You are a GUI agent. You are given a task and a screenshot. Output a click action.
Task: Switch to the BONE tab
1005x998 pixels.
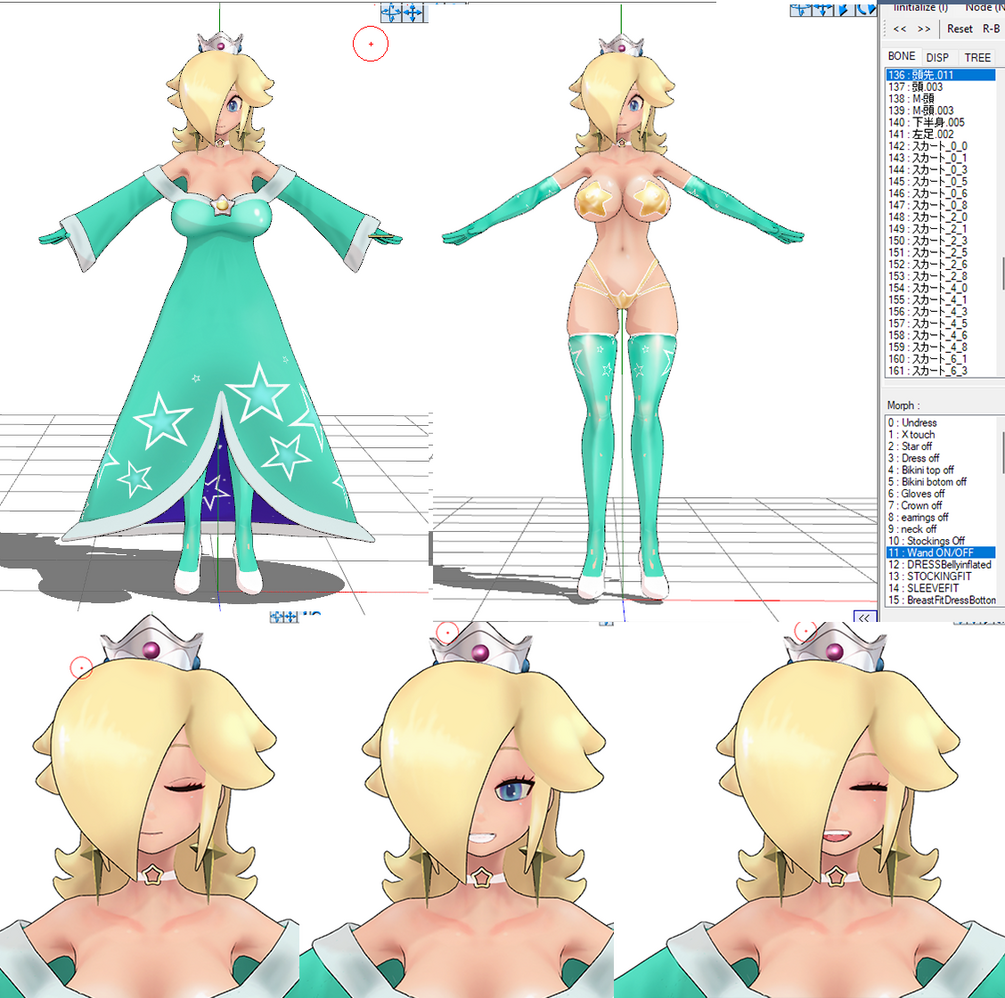pyautogui.click(x=901, y=56)
